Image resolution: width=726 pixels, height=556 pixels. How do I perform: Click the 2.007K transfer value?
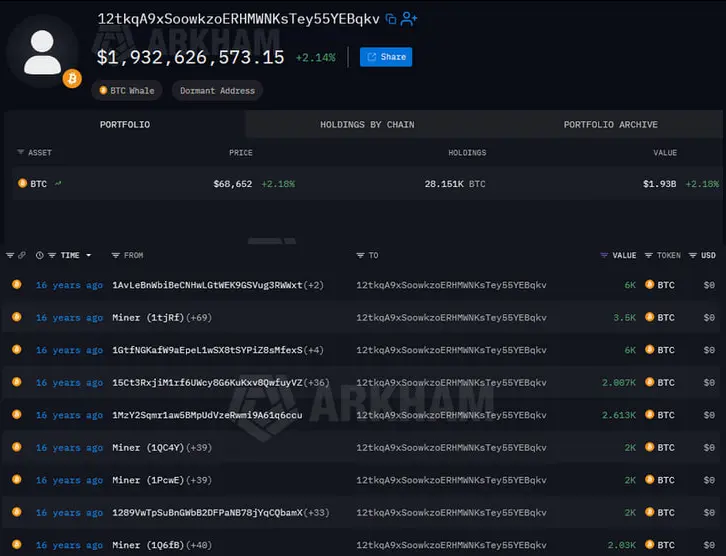tap(619, 382)
